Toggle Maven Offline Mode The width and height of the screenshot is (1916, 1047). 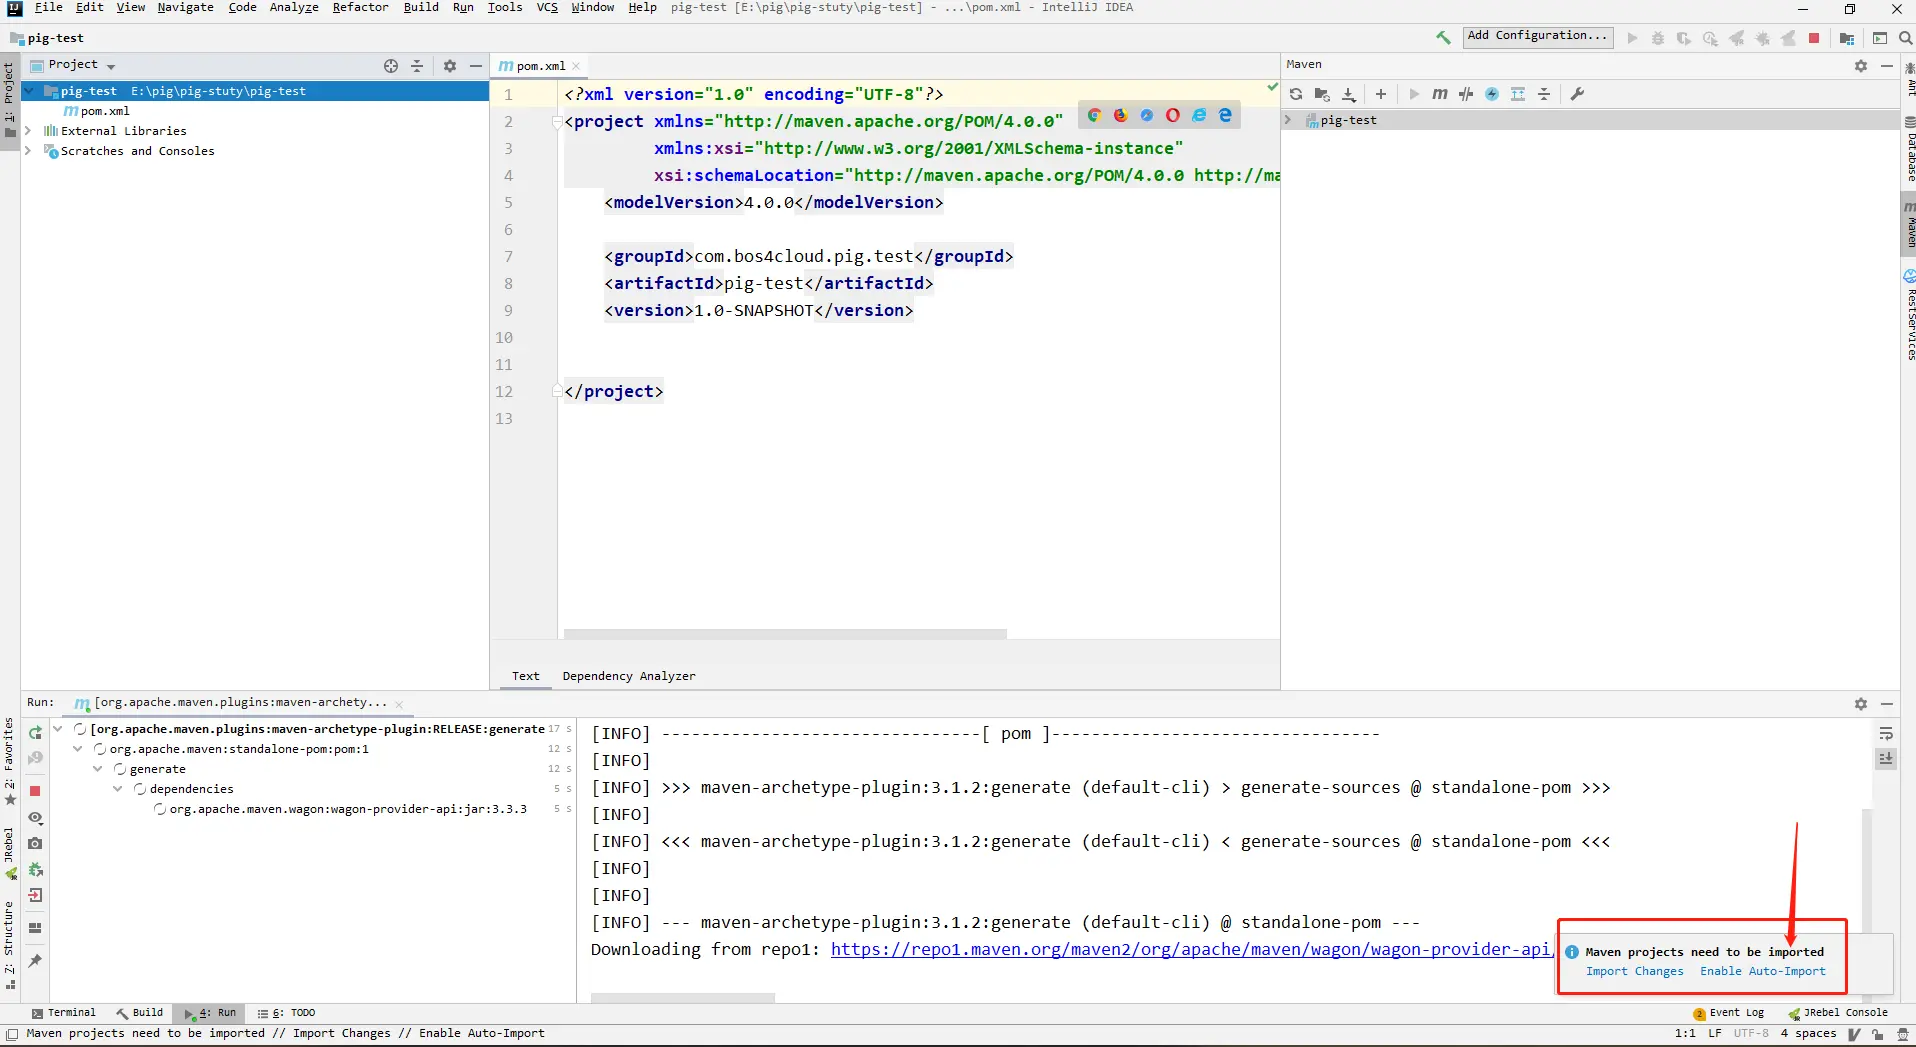1466,94
